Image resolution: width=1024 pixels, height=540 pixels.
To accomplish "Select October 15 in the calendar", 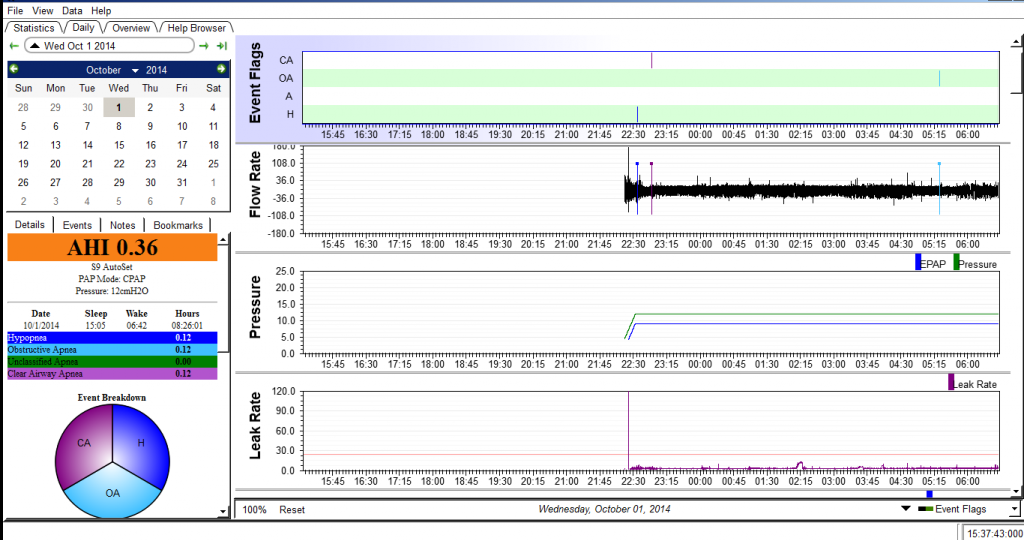I will [119, 145].
